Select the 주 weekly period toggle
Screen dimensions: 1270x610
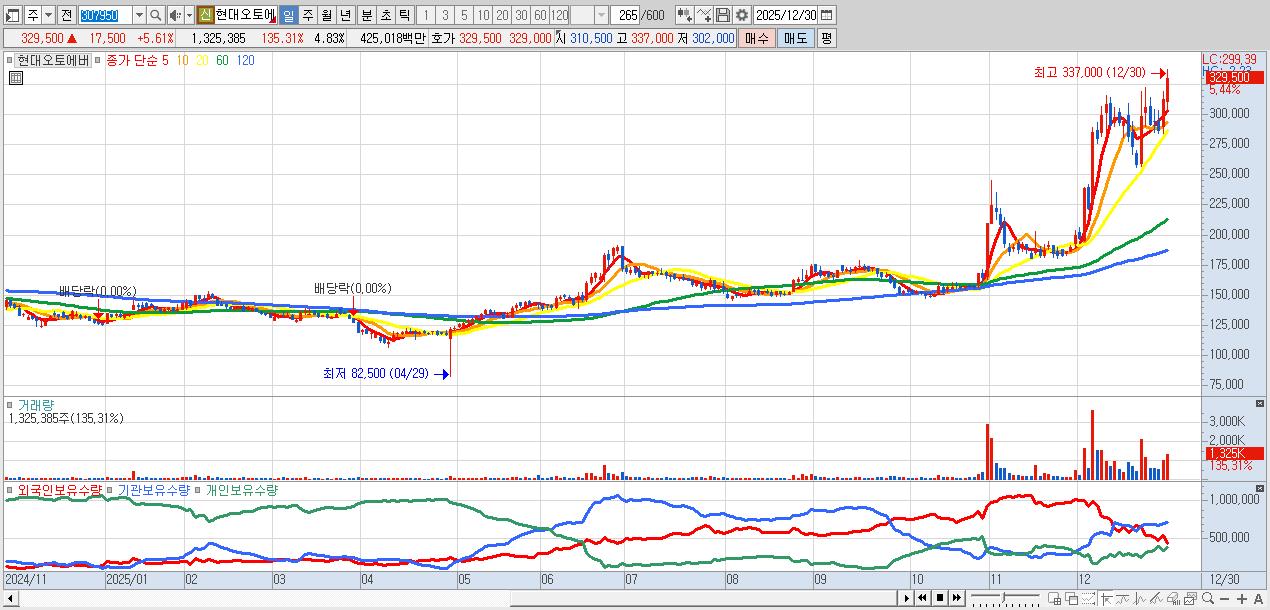tap(307, 15)
